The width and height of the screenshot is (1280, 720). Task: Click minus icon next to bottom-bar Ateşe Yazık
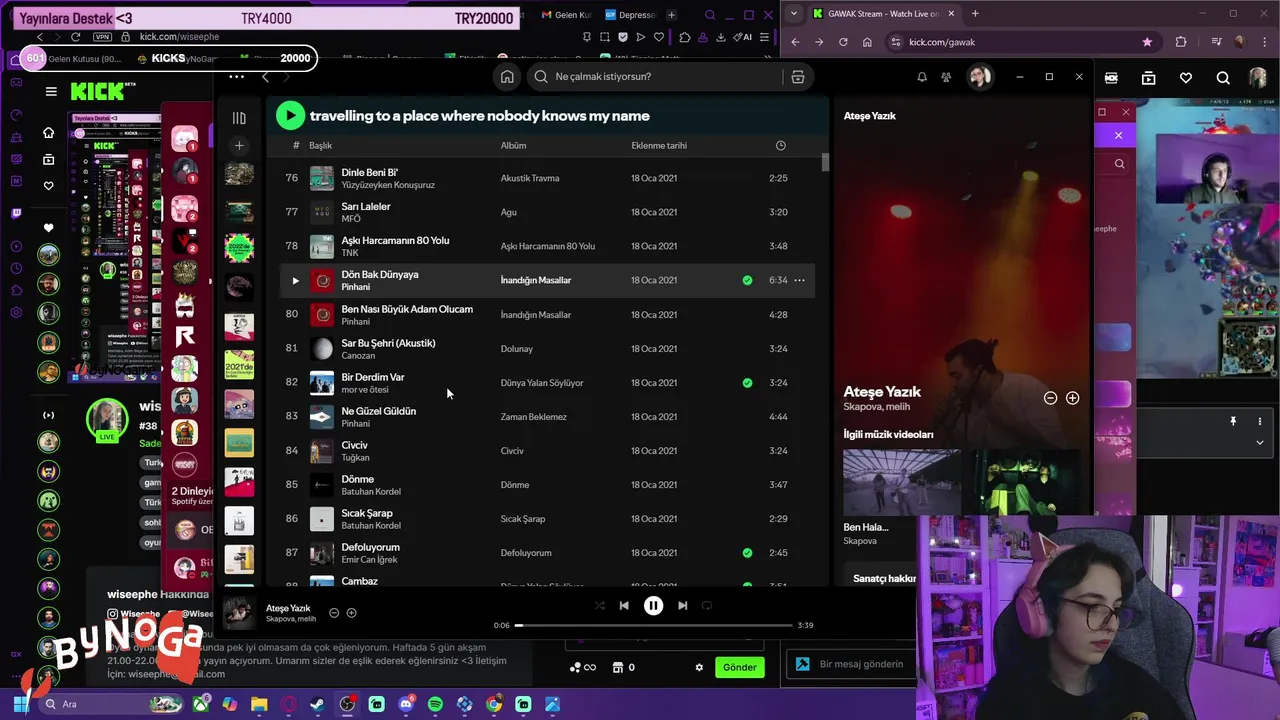click(334, 613)
